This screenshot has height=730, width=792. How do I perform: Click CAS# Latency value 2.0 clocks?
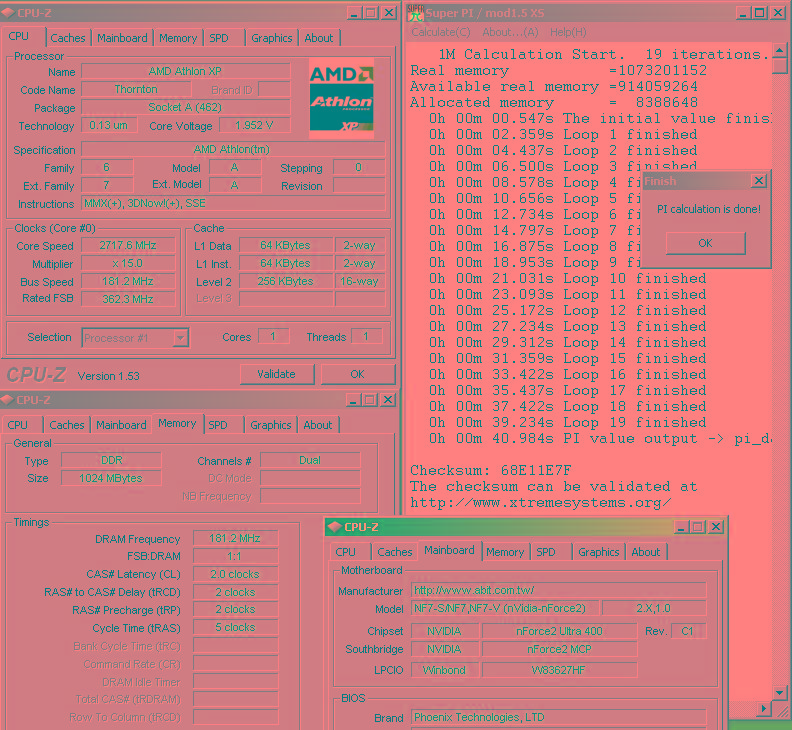[235, 574]
